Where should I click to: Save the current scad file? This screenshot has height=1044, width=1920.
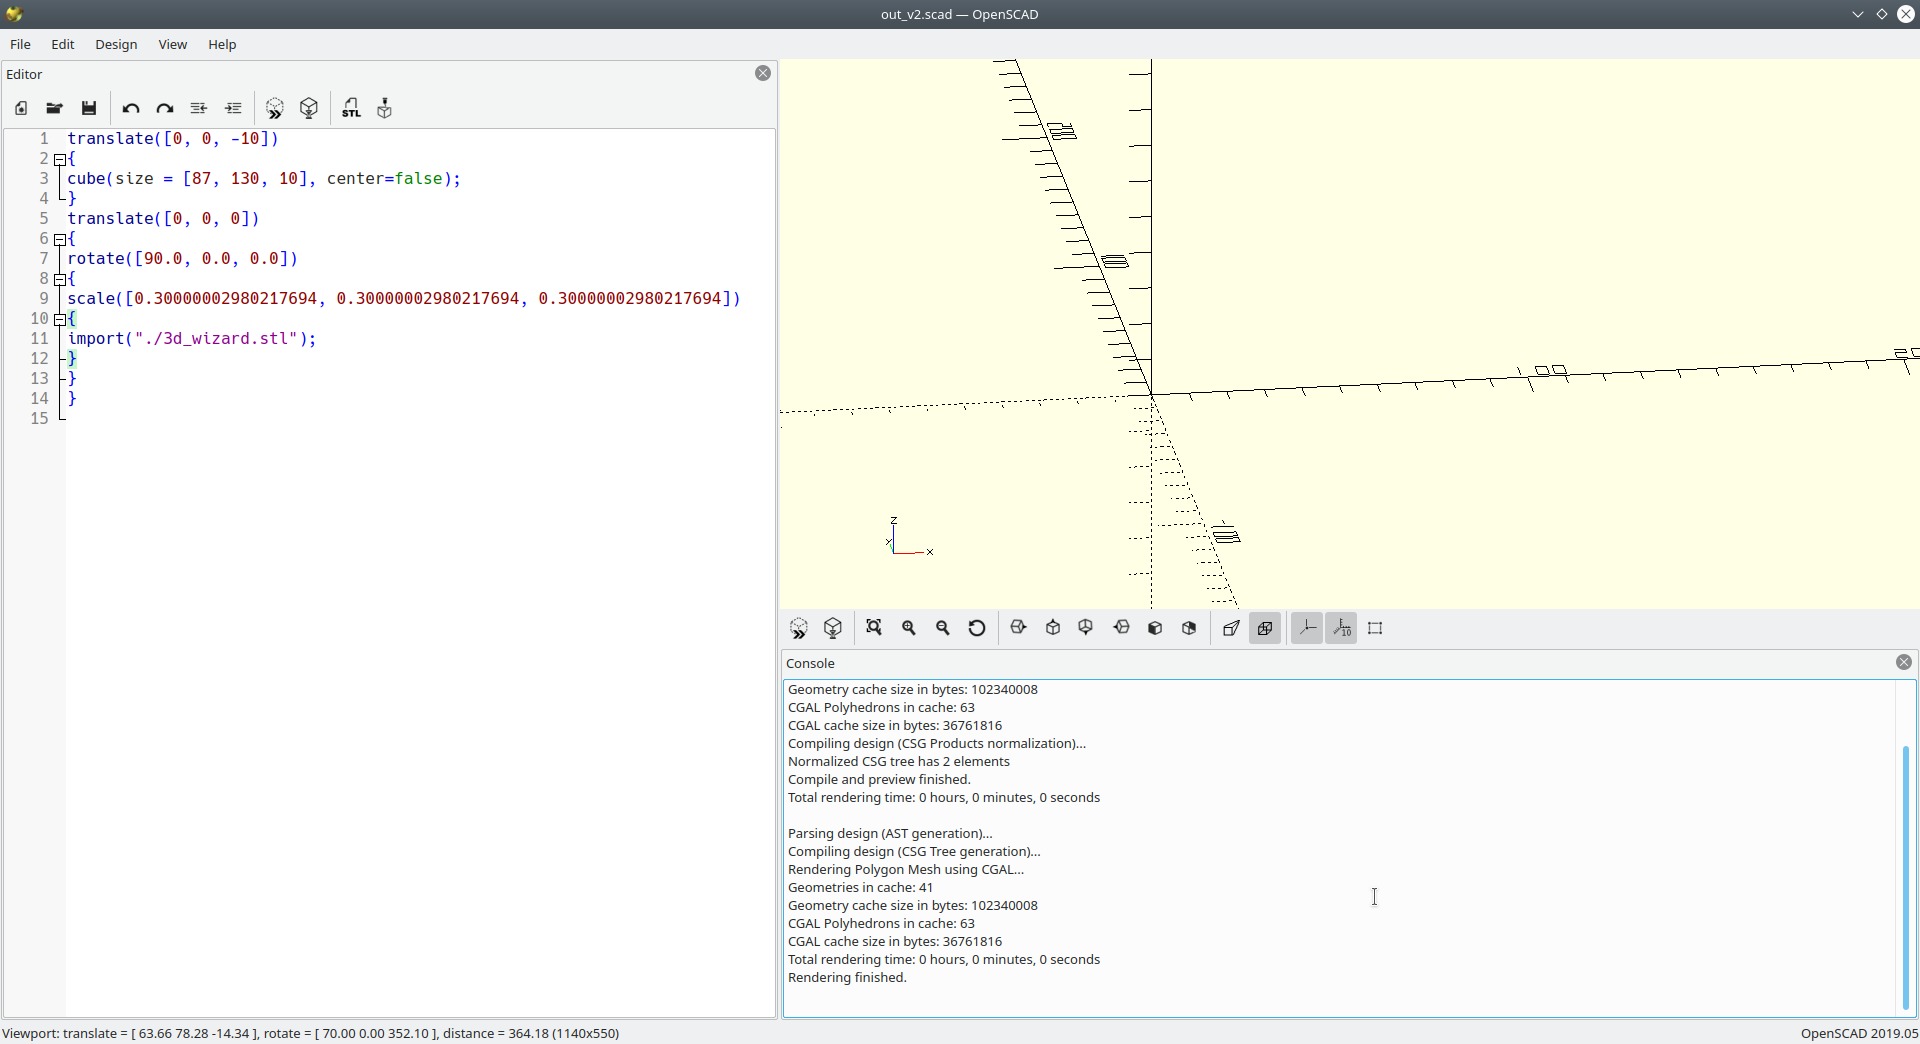tap(89, 108)
